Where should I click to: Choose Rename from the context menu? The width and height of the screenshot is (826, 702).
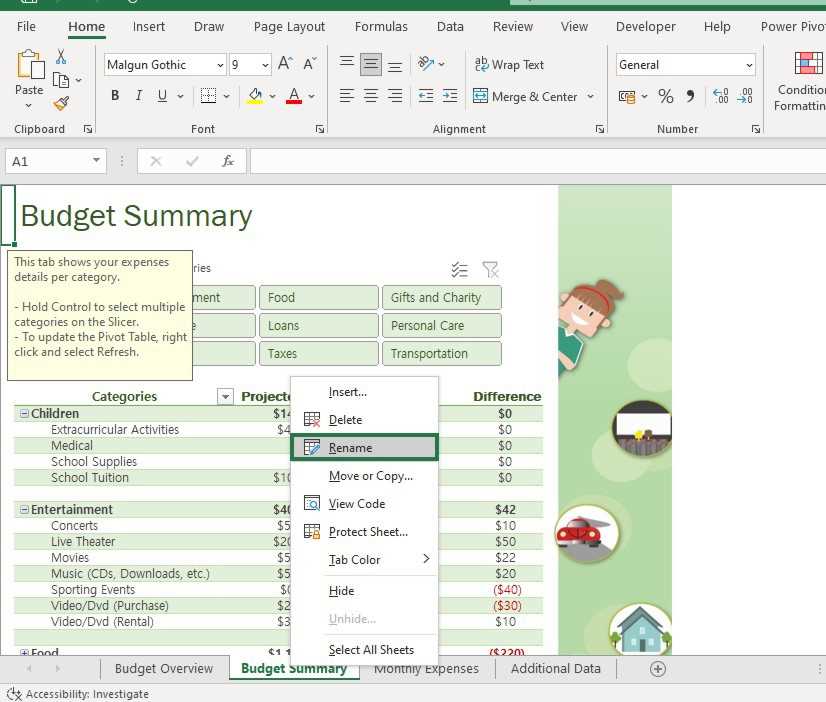[x=364, y=448]
